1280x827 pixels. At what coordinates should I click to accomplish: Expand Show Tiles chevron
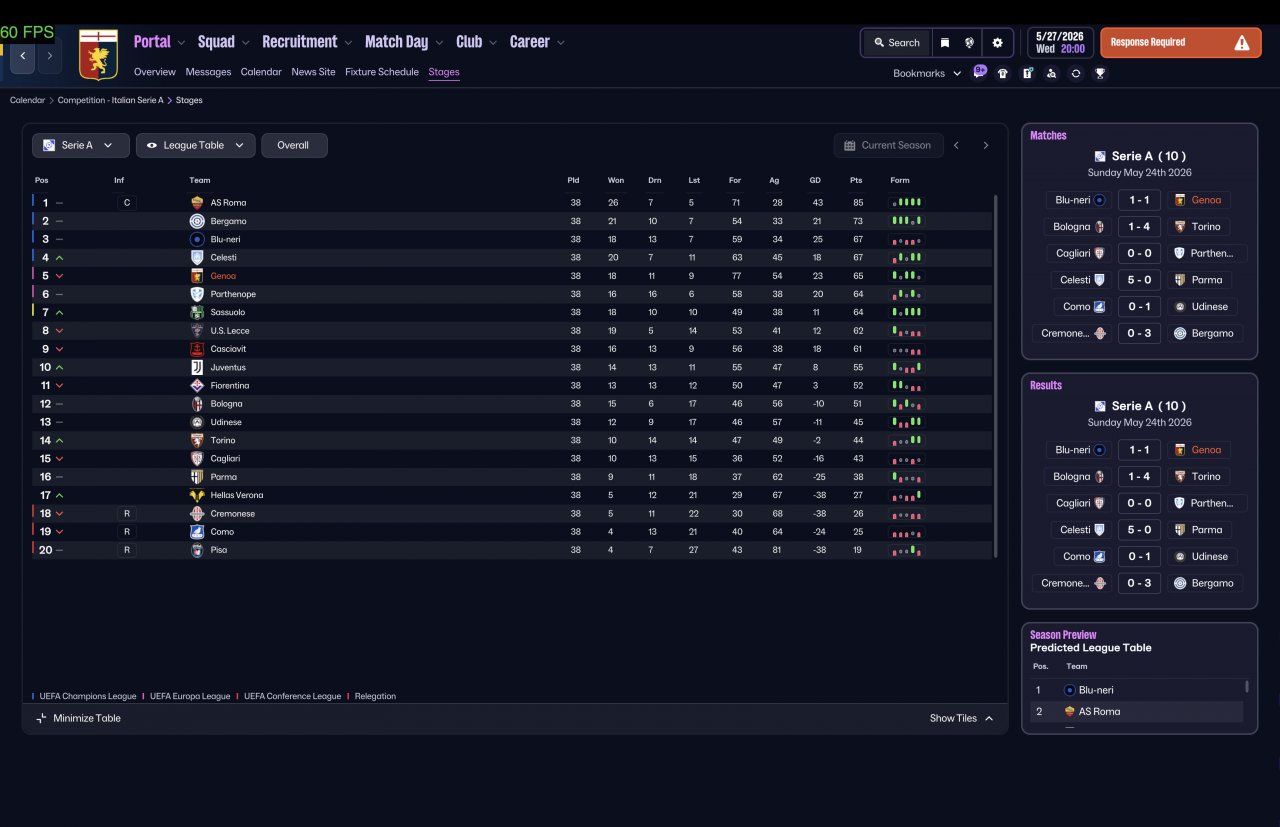pyautogui.click(x=989, y=718)
